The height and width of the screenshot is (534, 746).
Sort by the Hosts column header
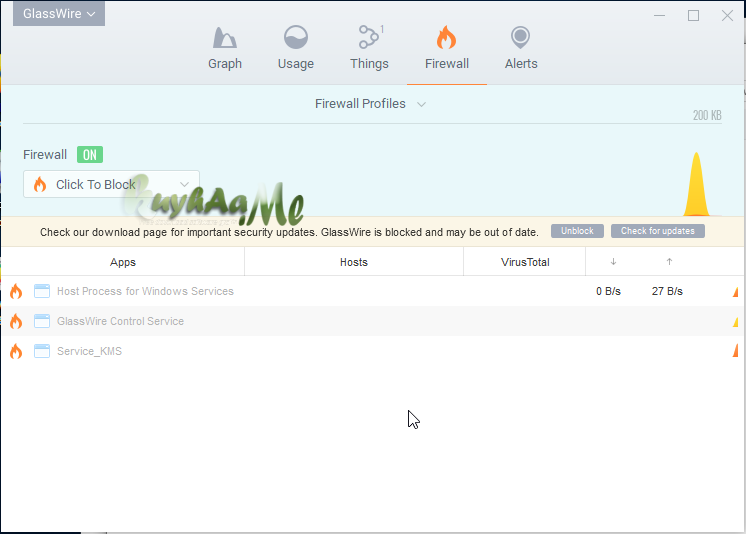(x=353, y=262)
